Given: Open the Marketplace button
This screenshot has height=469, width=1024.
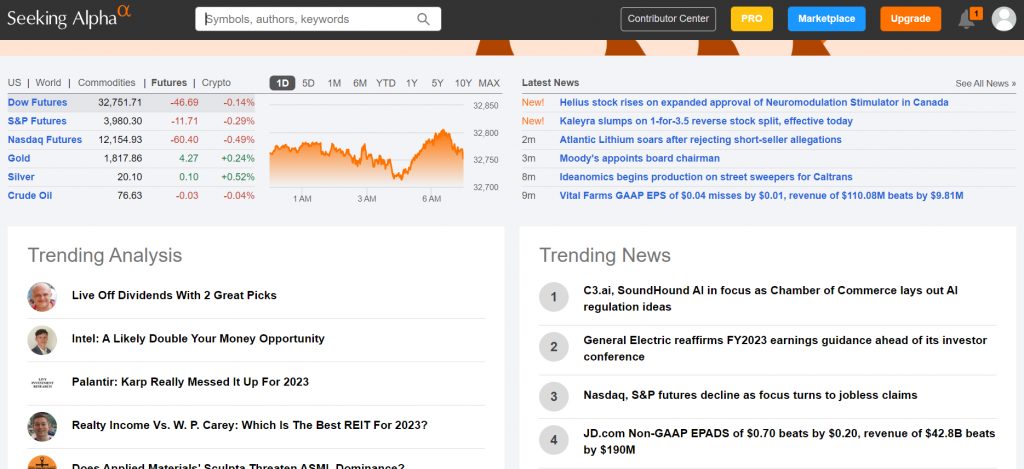Looking at the screenshot, I should click(826, 19).
